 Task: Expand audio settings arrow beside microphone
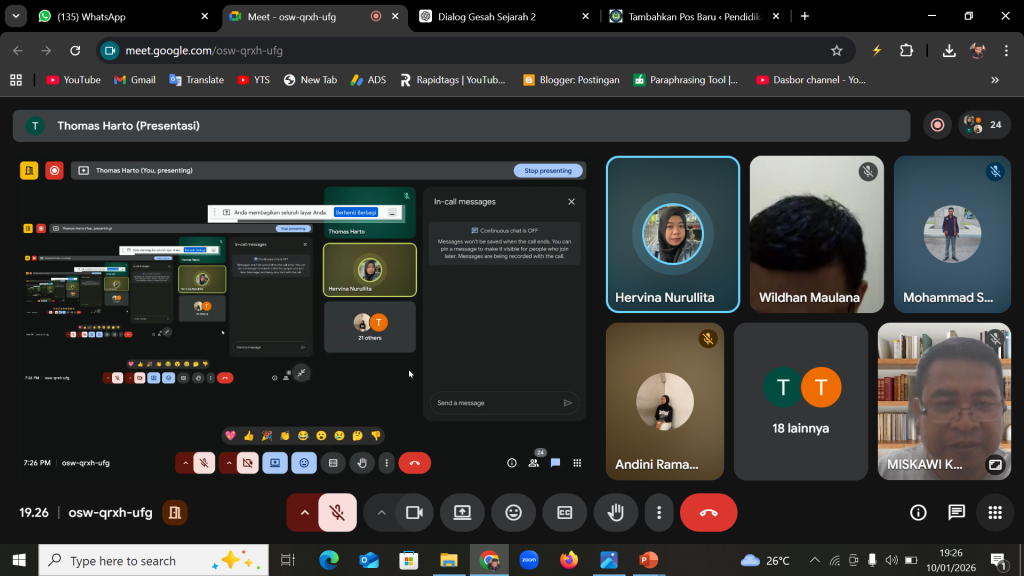coord(304,513)
